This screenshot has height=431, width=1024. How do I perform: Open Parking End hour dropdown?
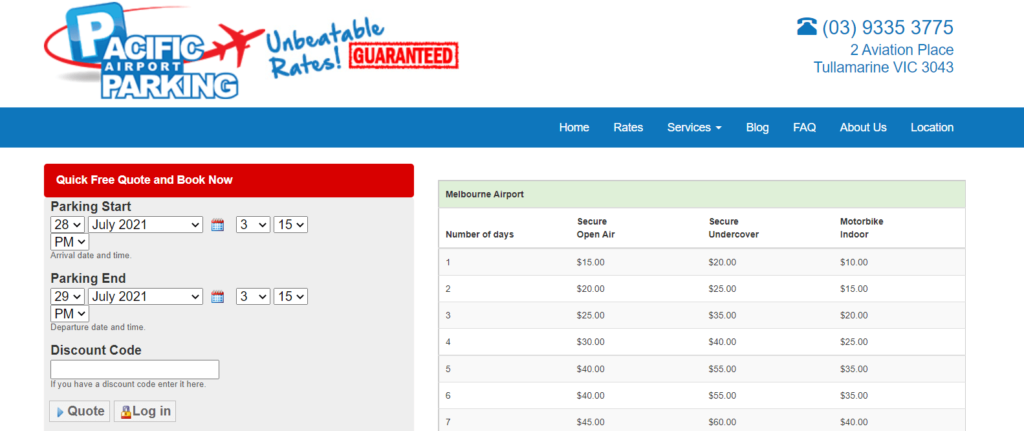[253, 296]
